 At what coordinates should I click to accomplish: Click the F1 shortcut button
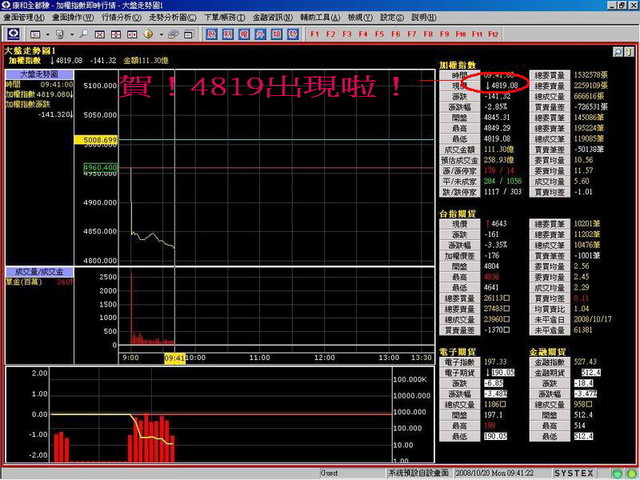(314, 34)
